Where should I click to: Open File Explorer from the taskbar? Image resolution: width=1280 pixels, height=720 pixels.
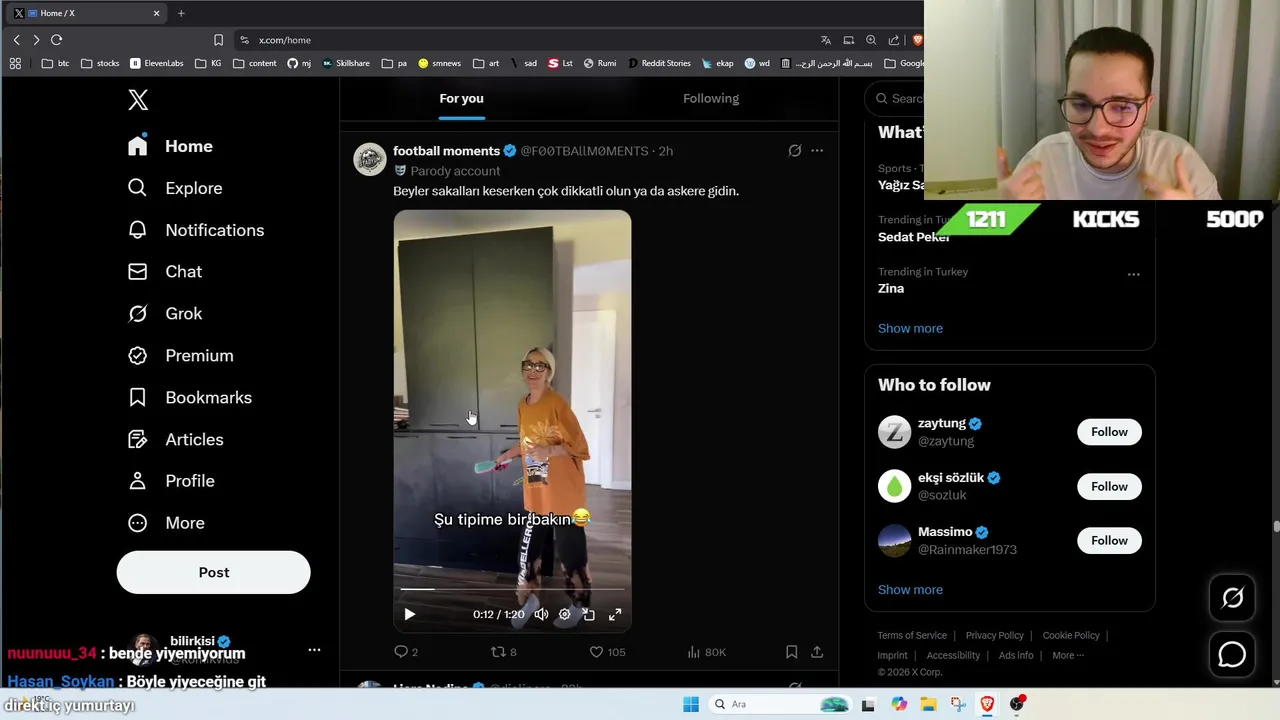tap(928, 704)
